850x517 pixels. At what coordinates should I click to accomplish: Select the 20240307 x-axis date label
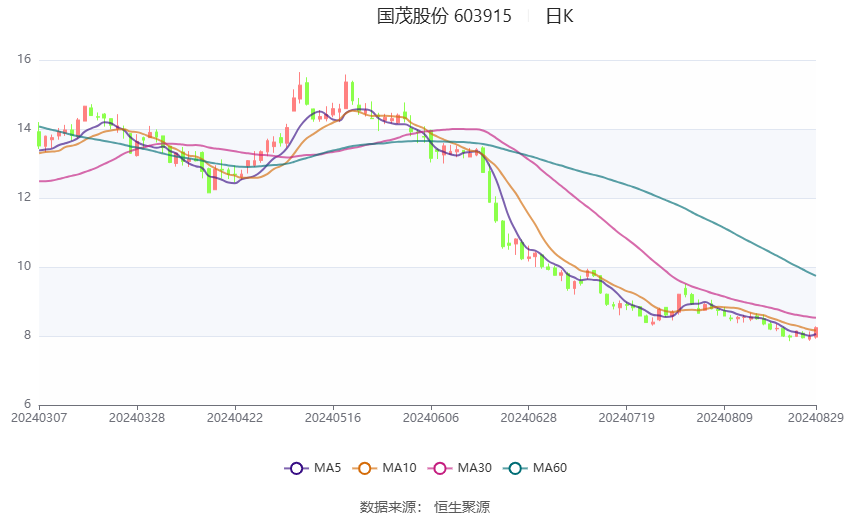[39, 418]
